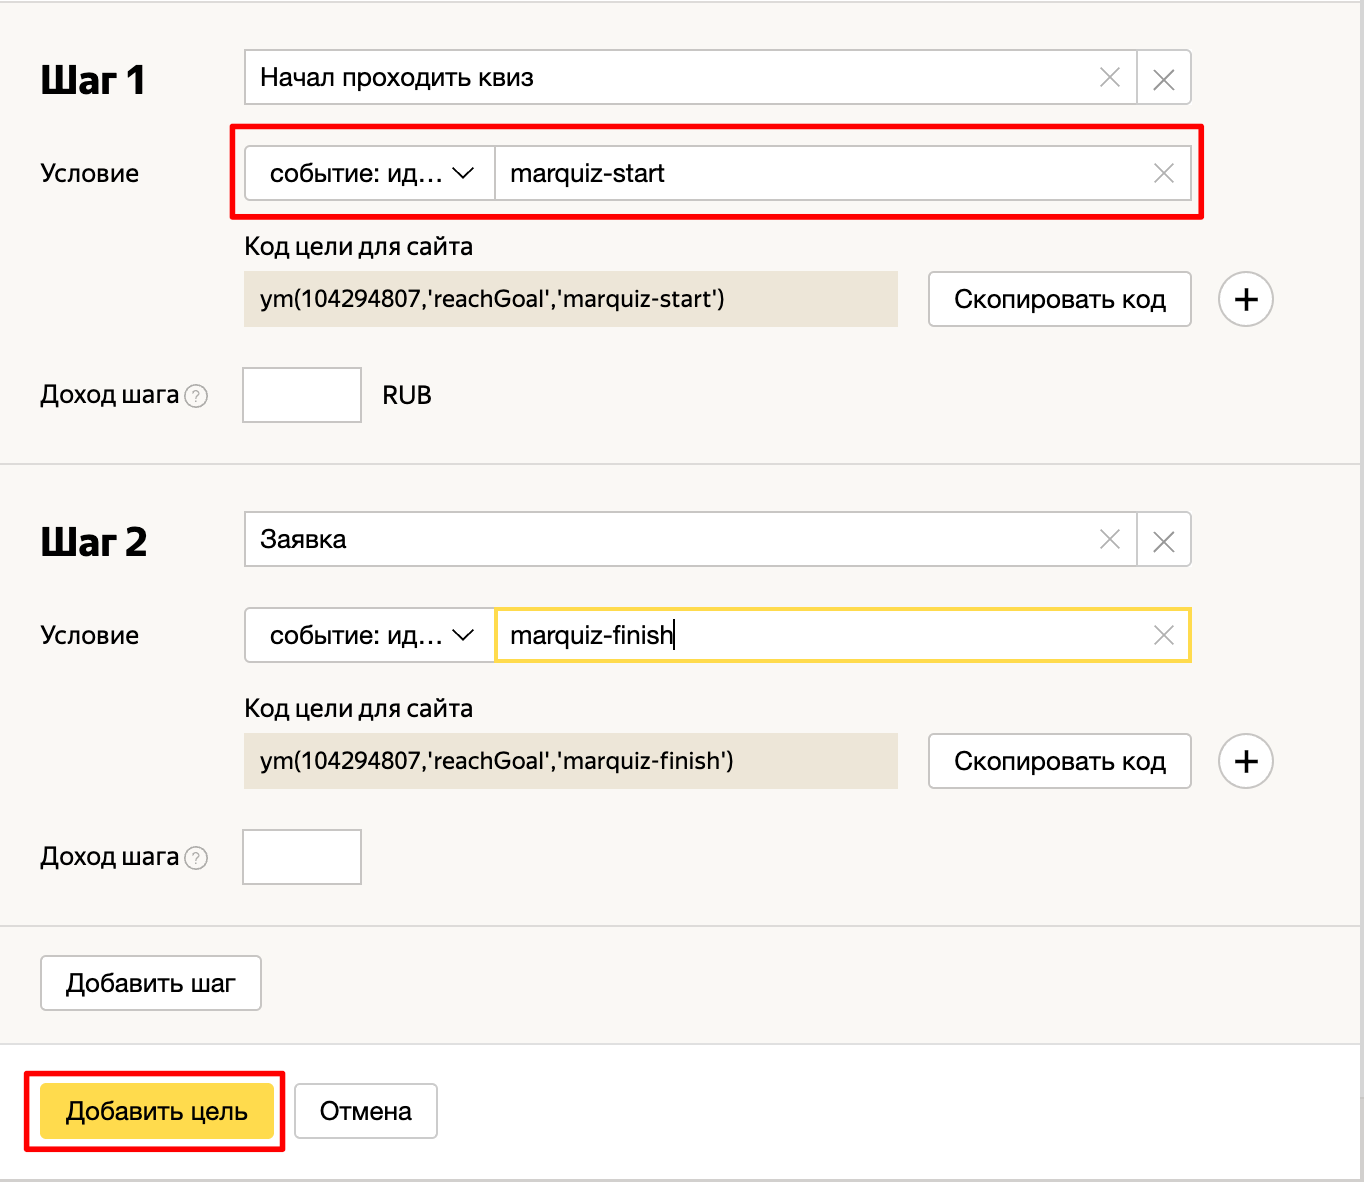The image size is (1364, 1182).
Task: Copy the marquiz-start goal code
Action: point(1059,299)
